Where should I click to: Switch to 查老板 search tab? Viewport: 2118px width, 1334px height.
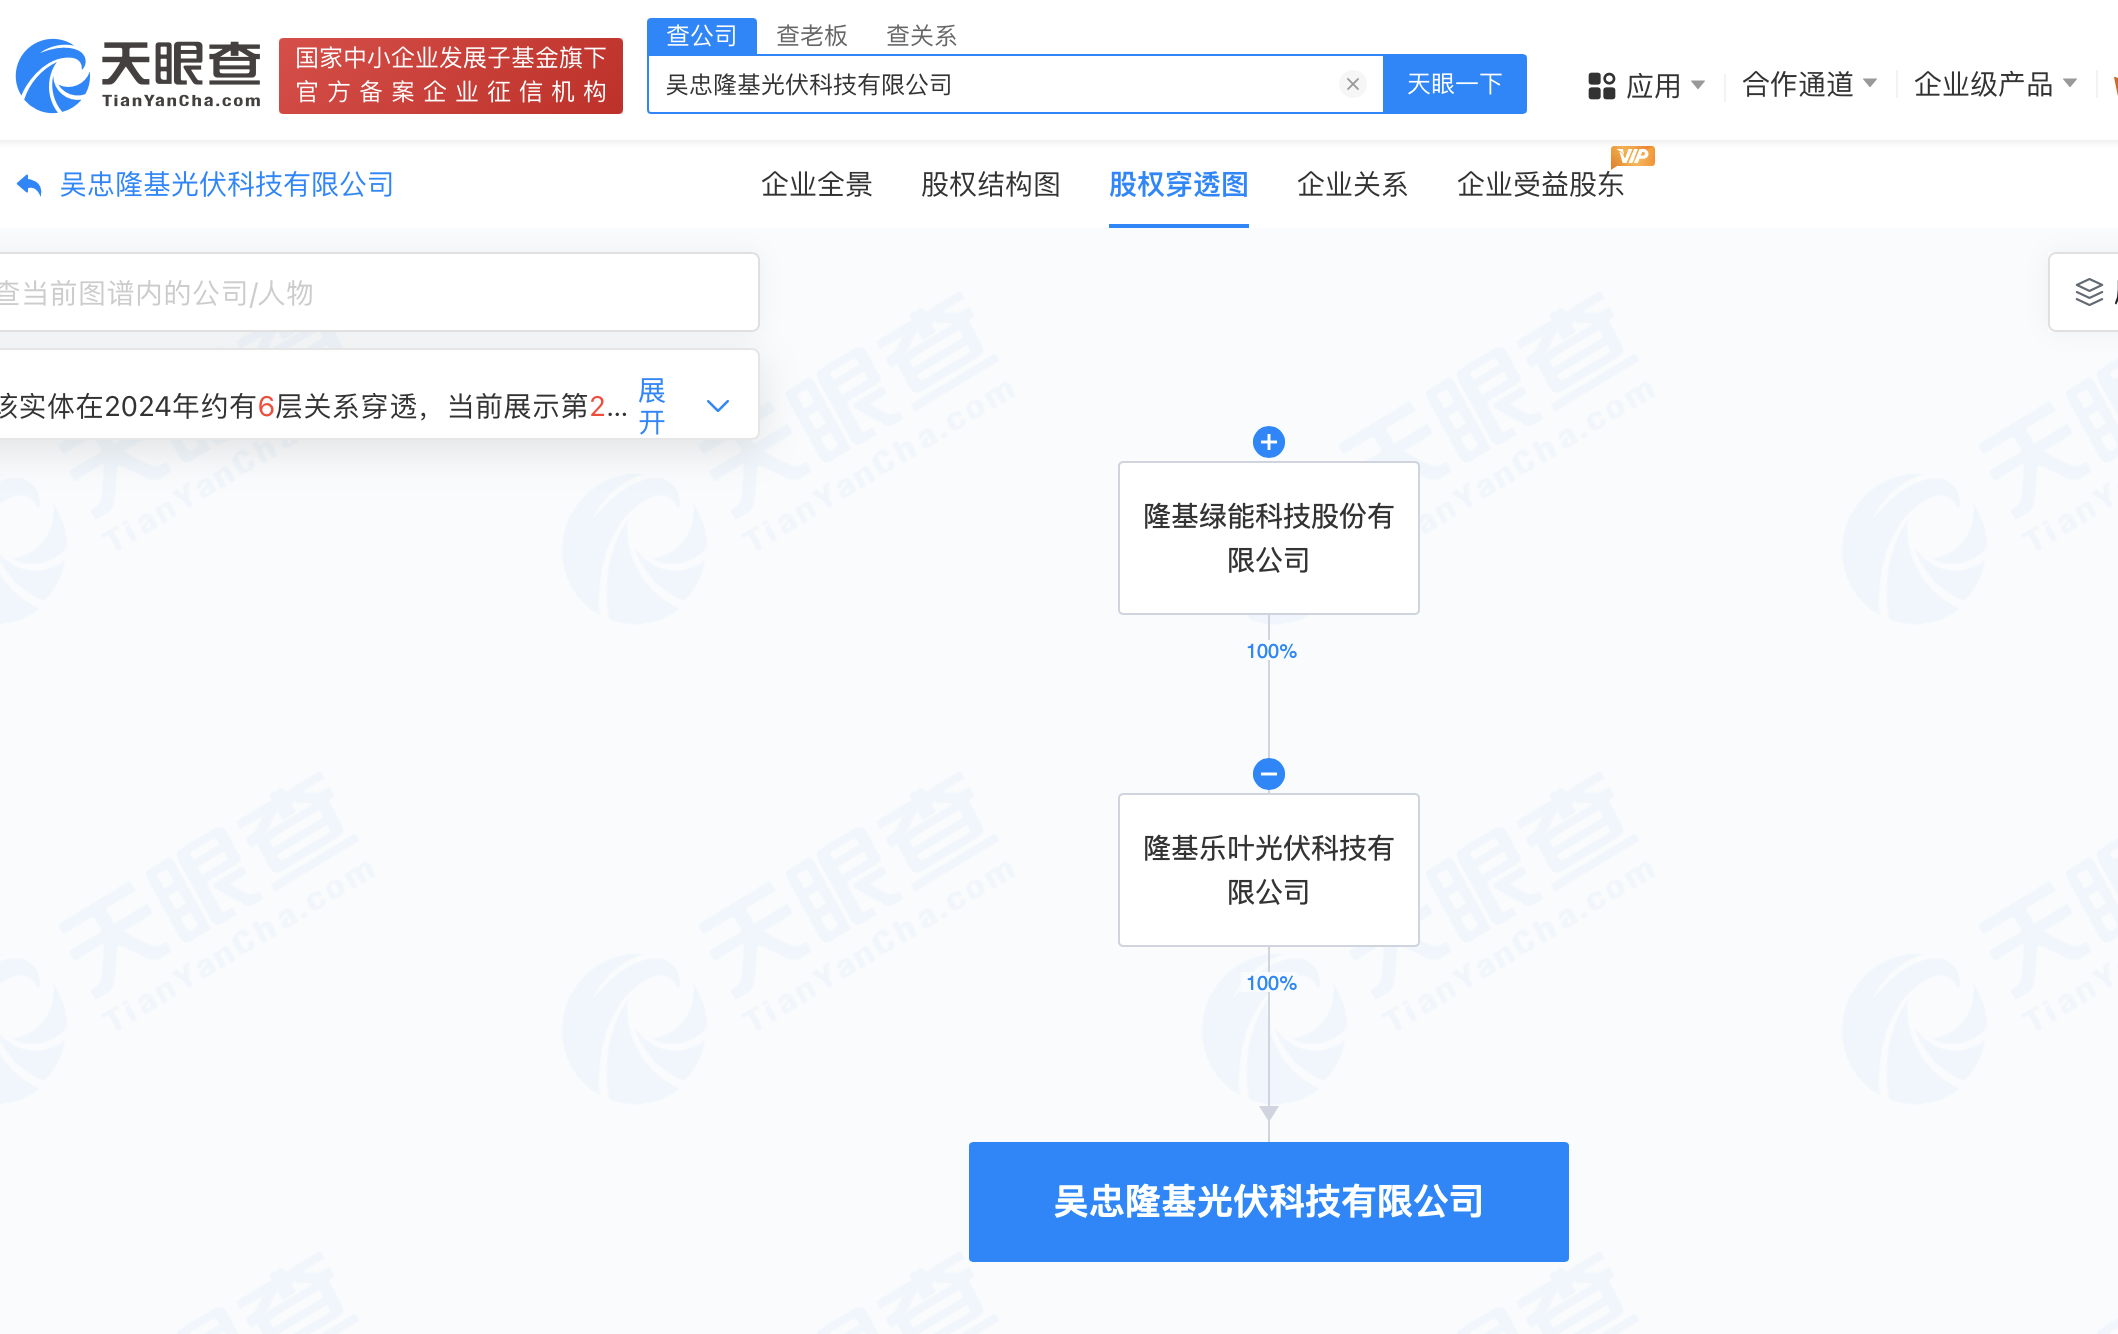coord(811,36)
